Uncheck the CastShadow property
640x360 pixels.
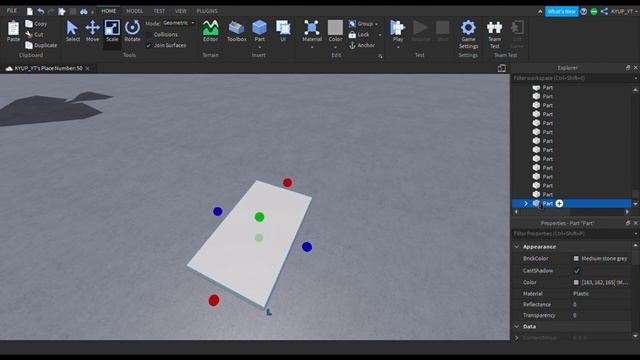coord(576,271)
